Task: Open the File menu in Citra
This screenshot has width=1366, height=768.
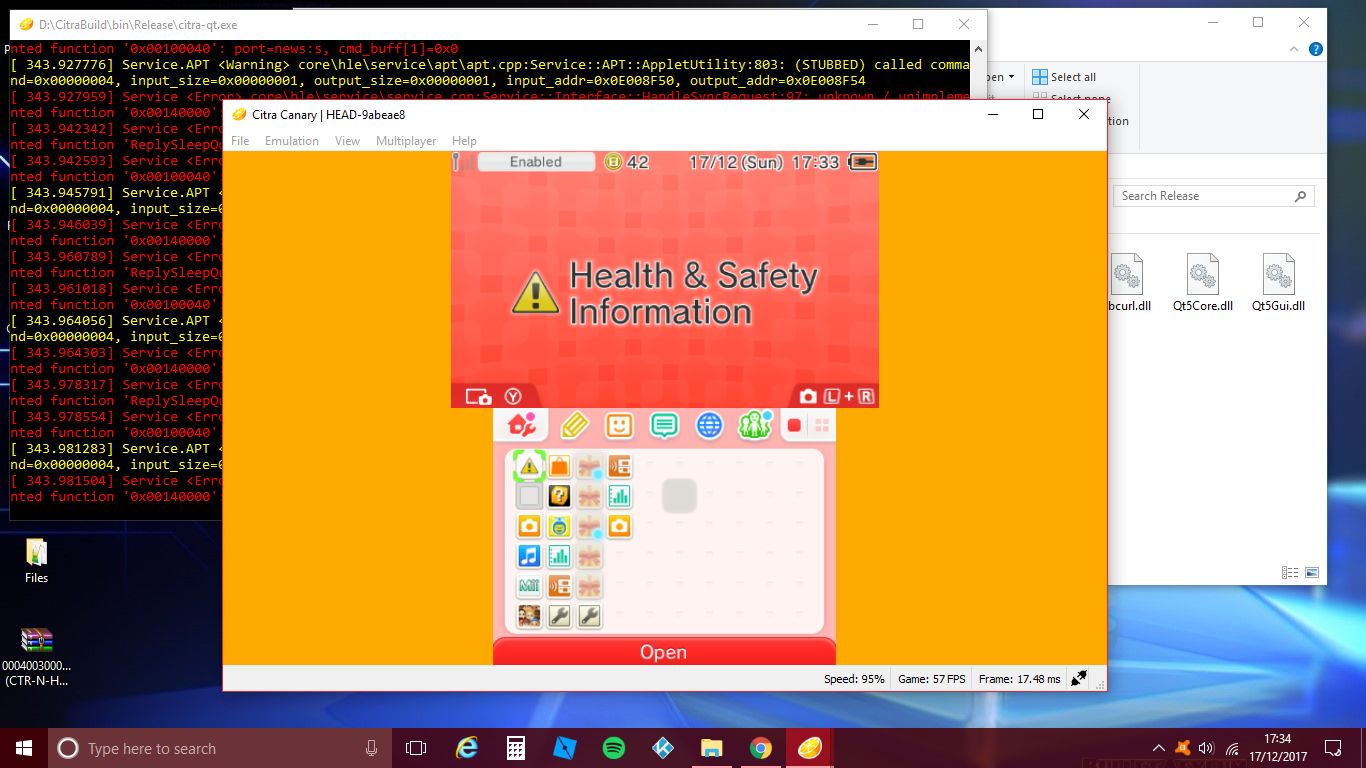Action: tap(240, 141)
